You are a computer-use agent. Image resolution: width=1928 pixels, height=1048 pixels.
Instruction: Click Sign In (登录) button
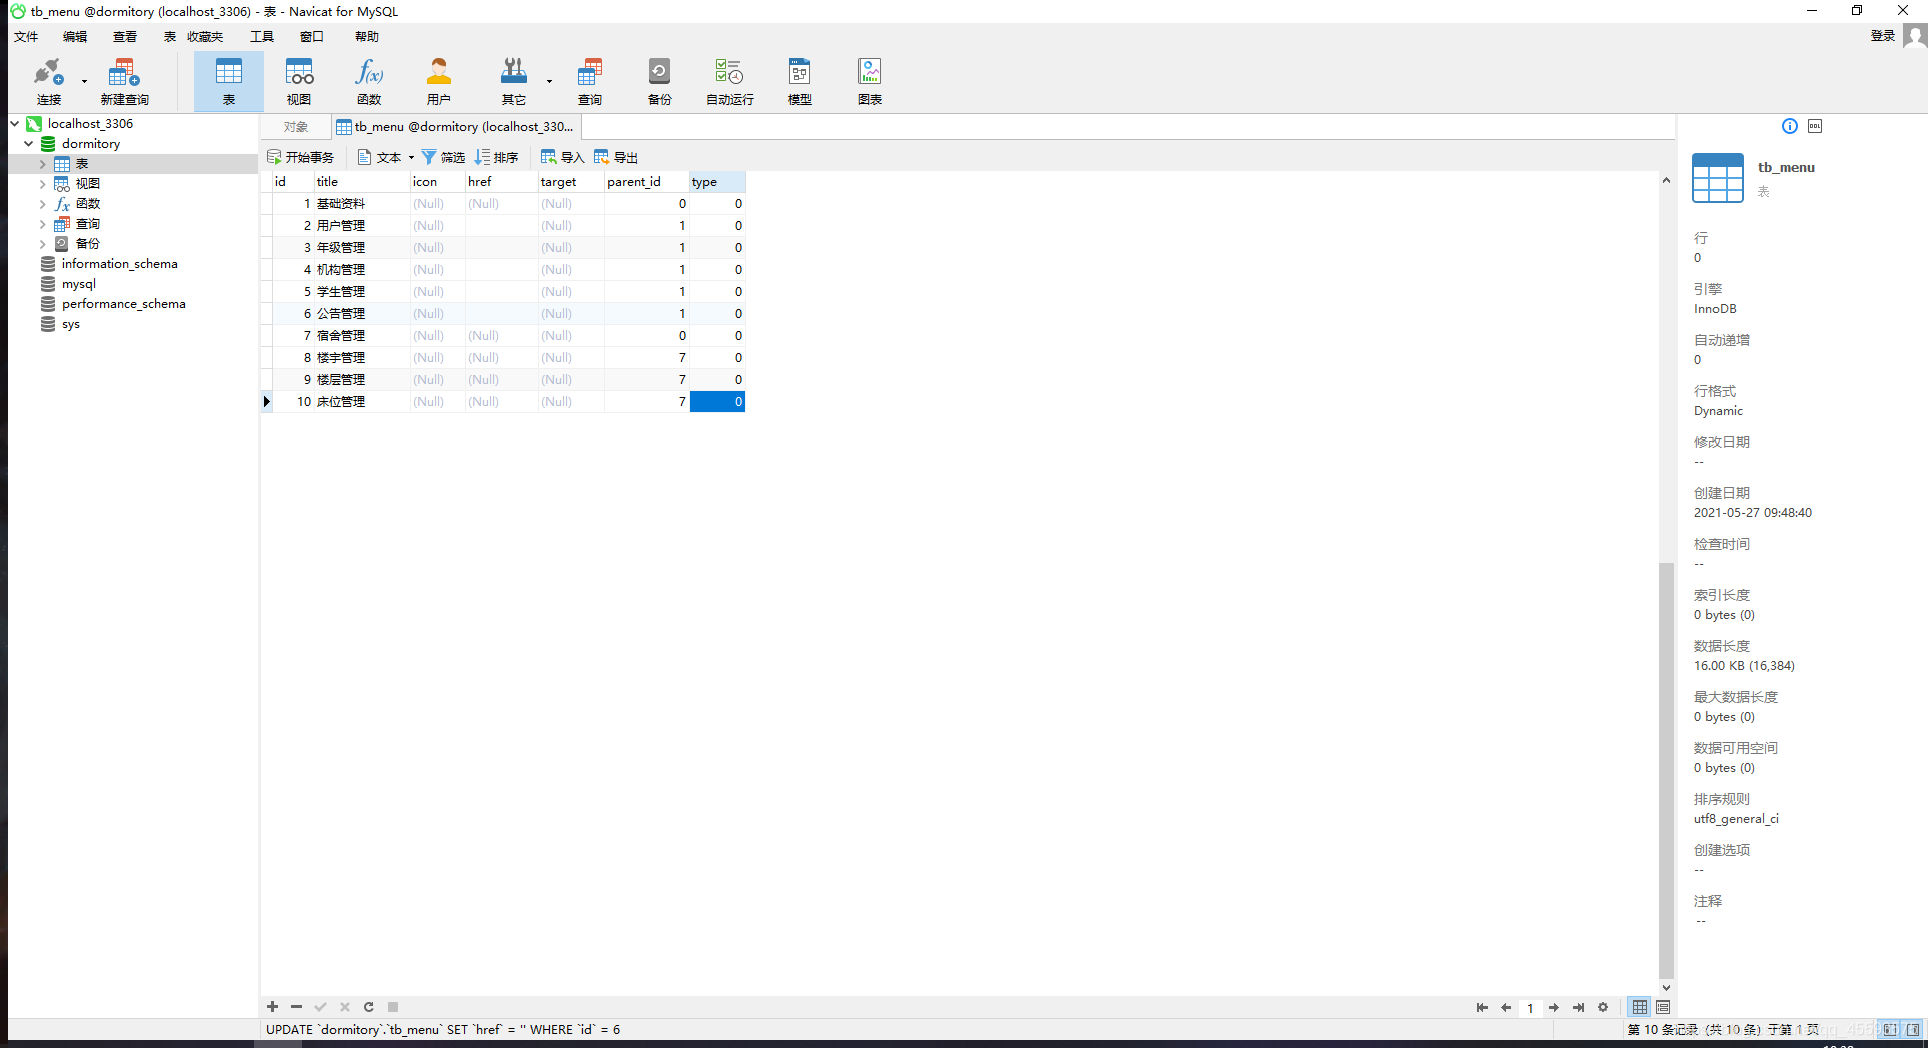click(x=1883, y=36)
